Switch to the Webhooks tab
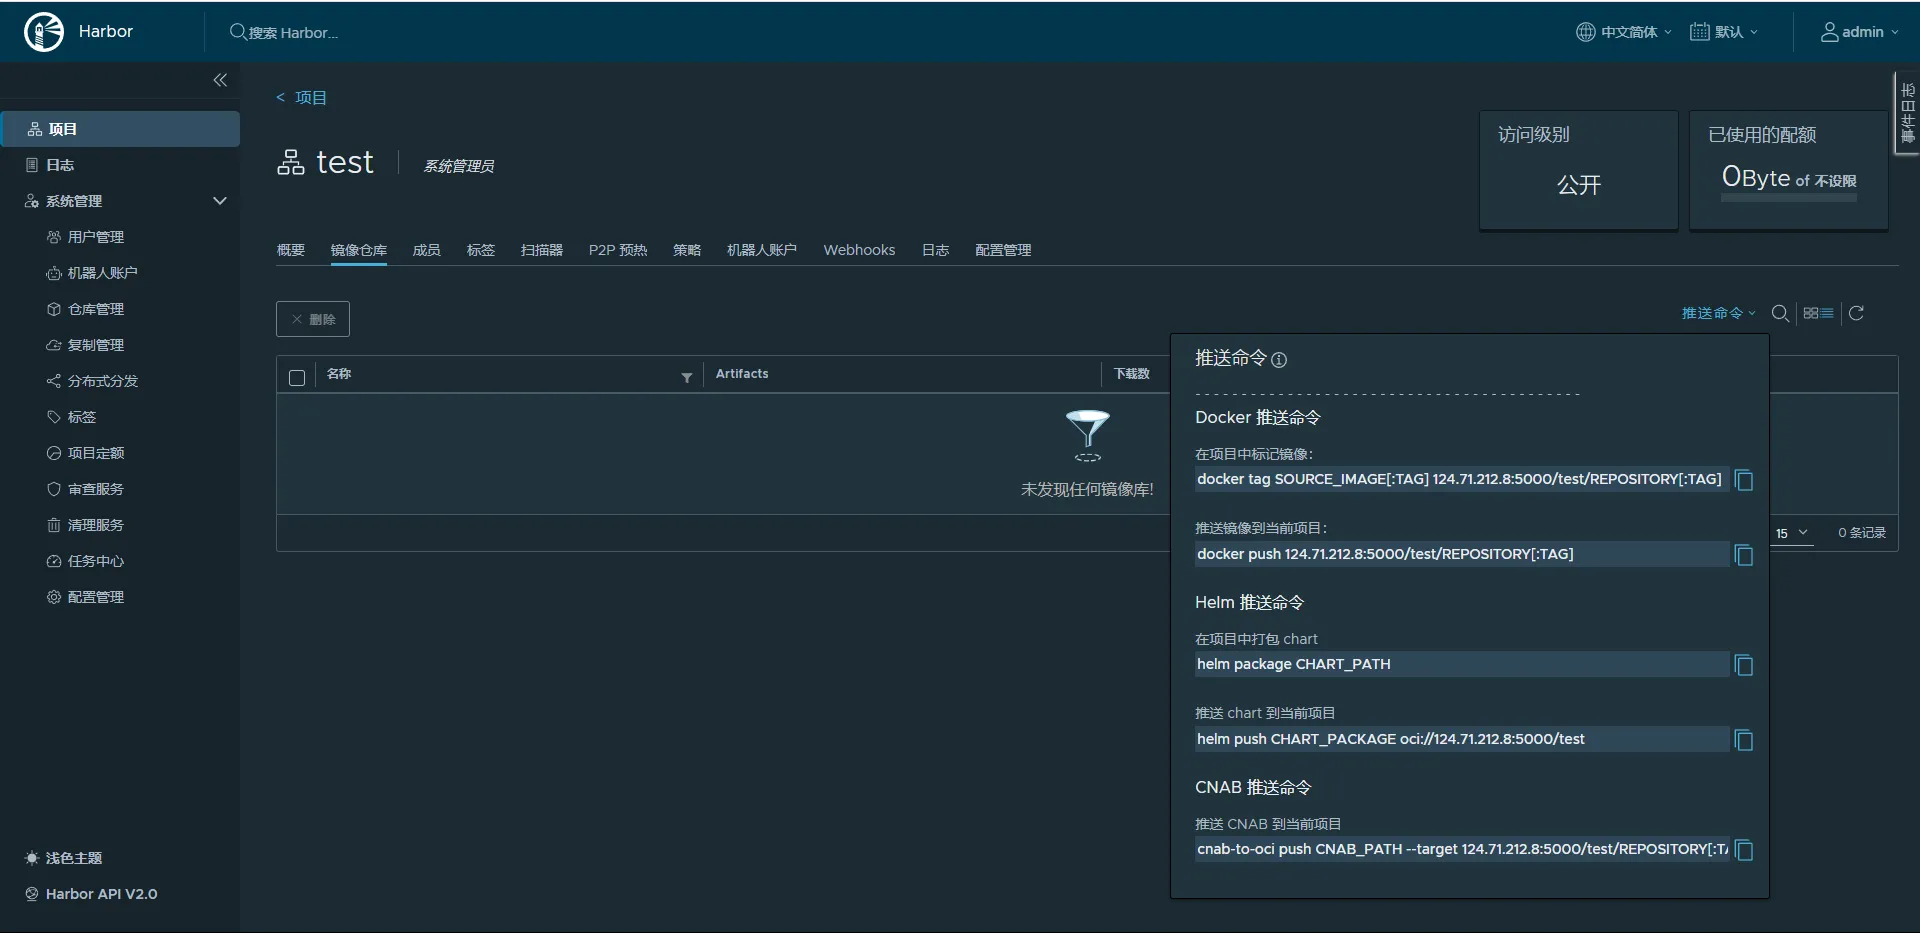The width and height of the screenshot is (1920, 933). tap(860, 250)
